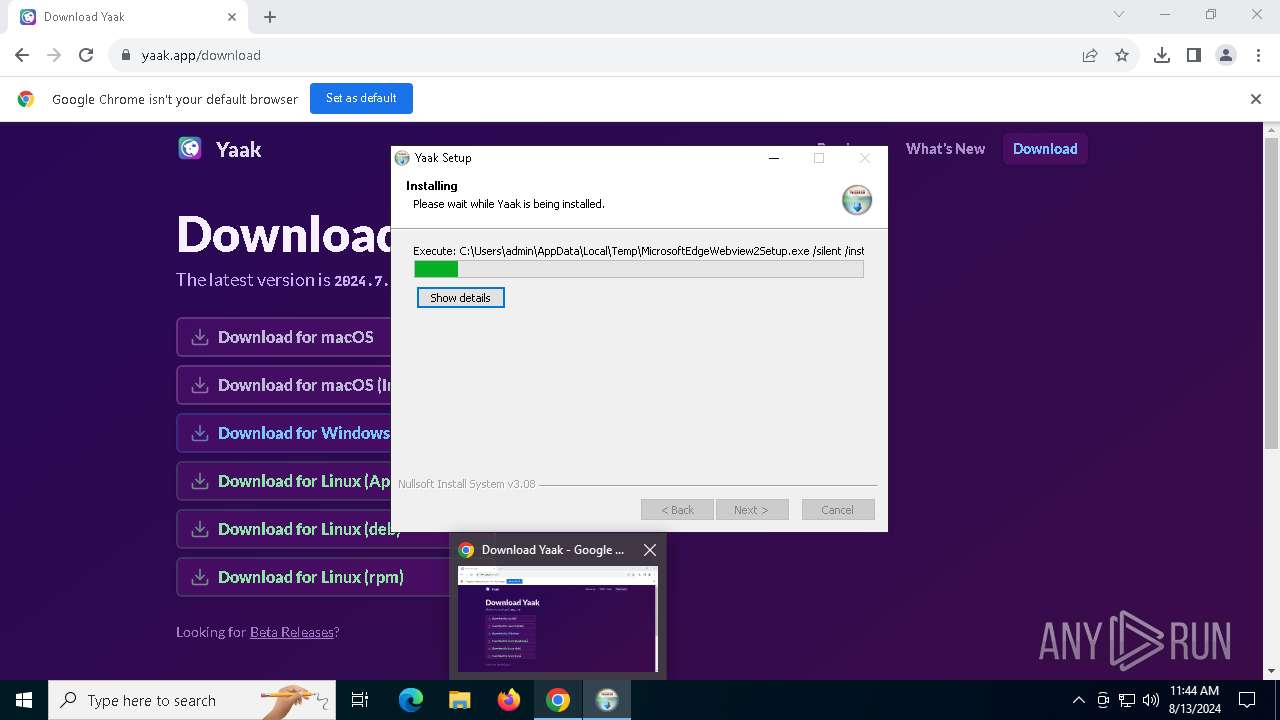Image resolution: width=1280 pixels, height=720 pixels.
Task: Click Download for Windows button
Action: tap(284, 433)
